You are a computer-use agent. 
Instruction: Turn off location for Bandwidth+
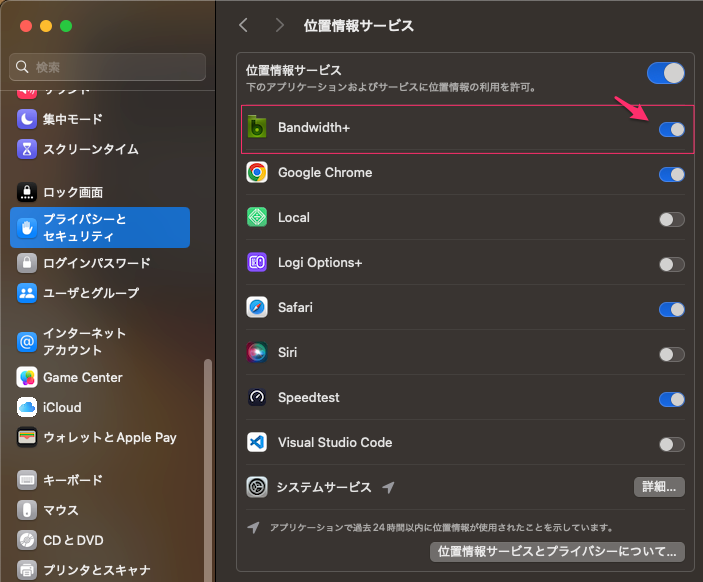coord(671,129)
